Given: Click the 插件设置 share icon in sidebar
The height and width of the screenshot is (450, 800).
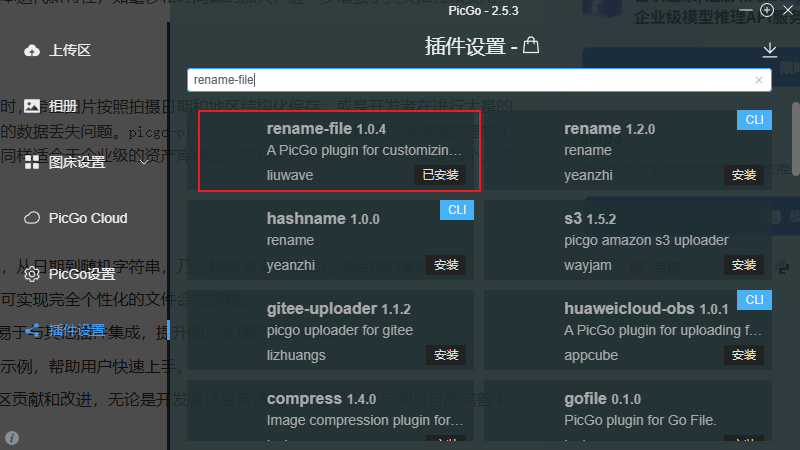Looking at the screenshot, I should 32,330.
